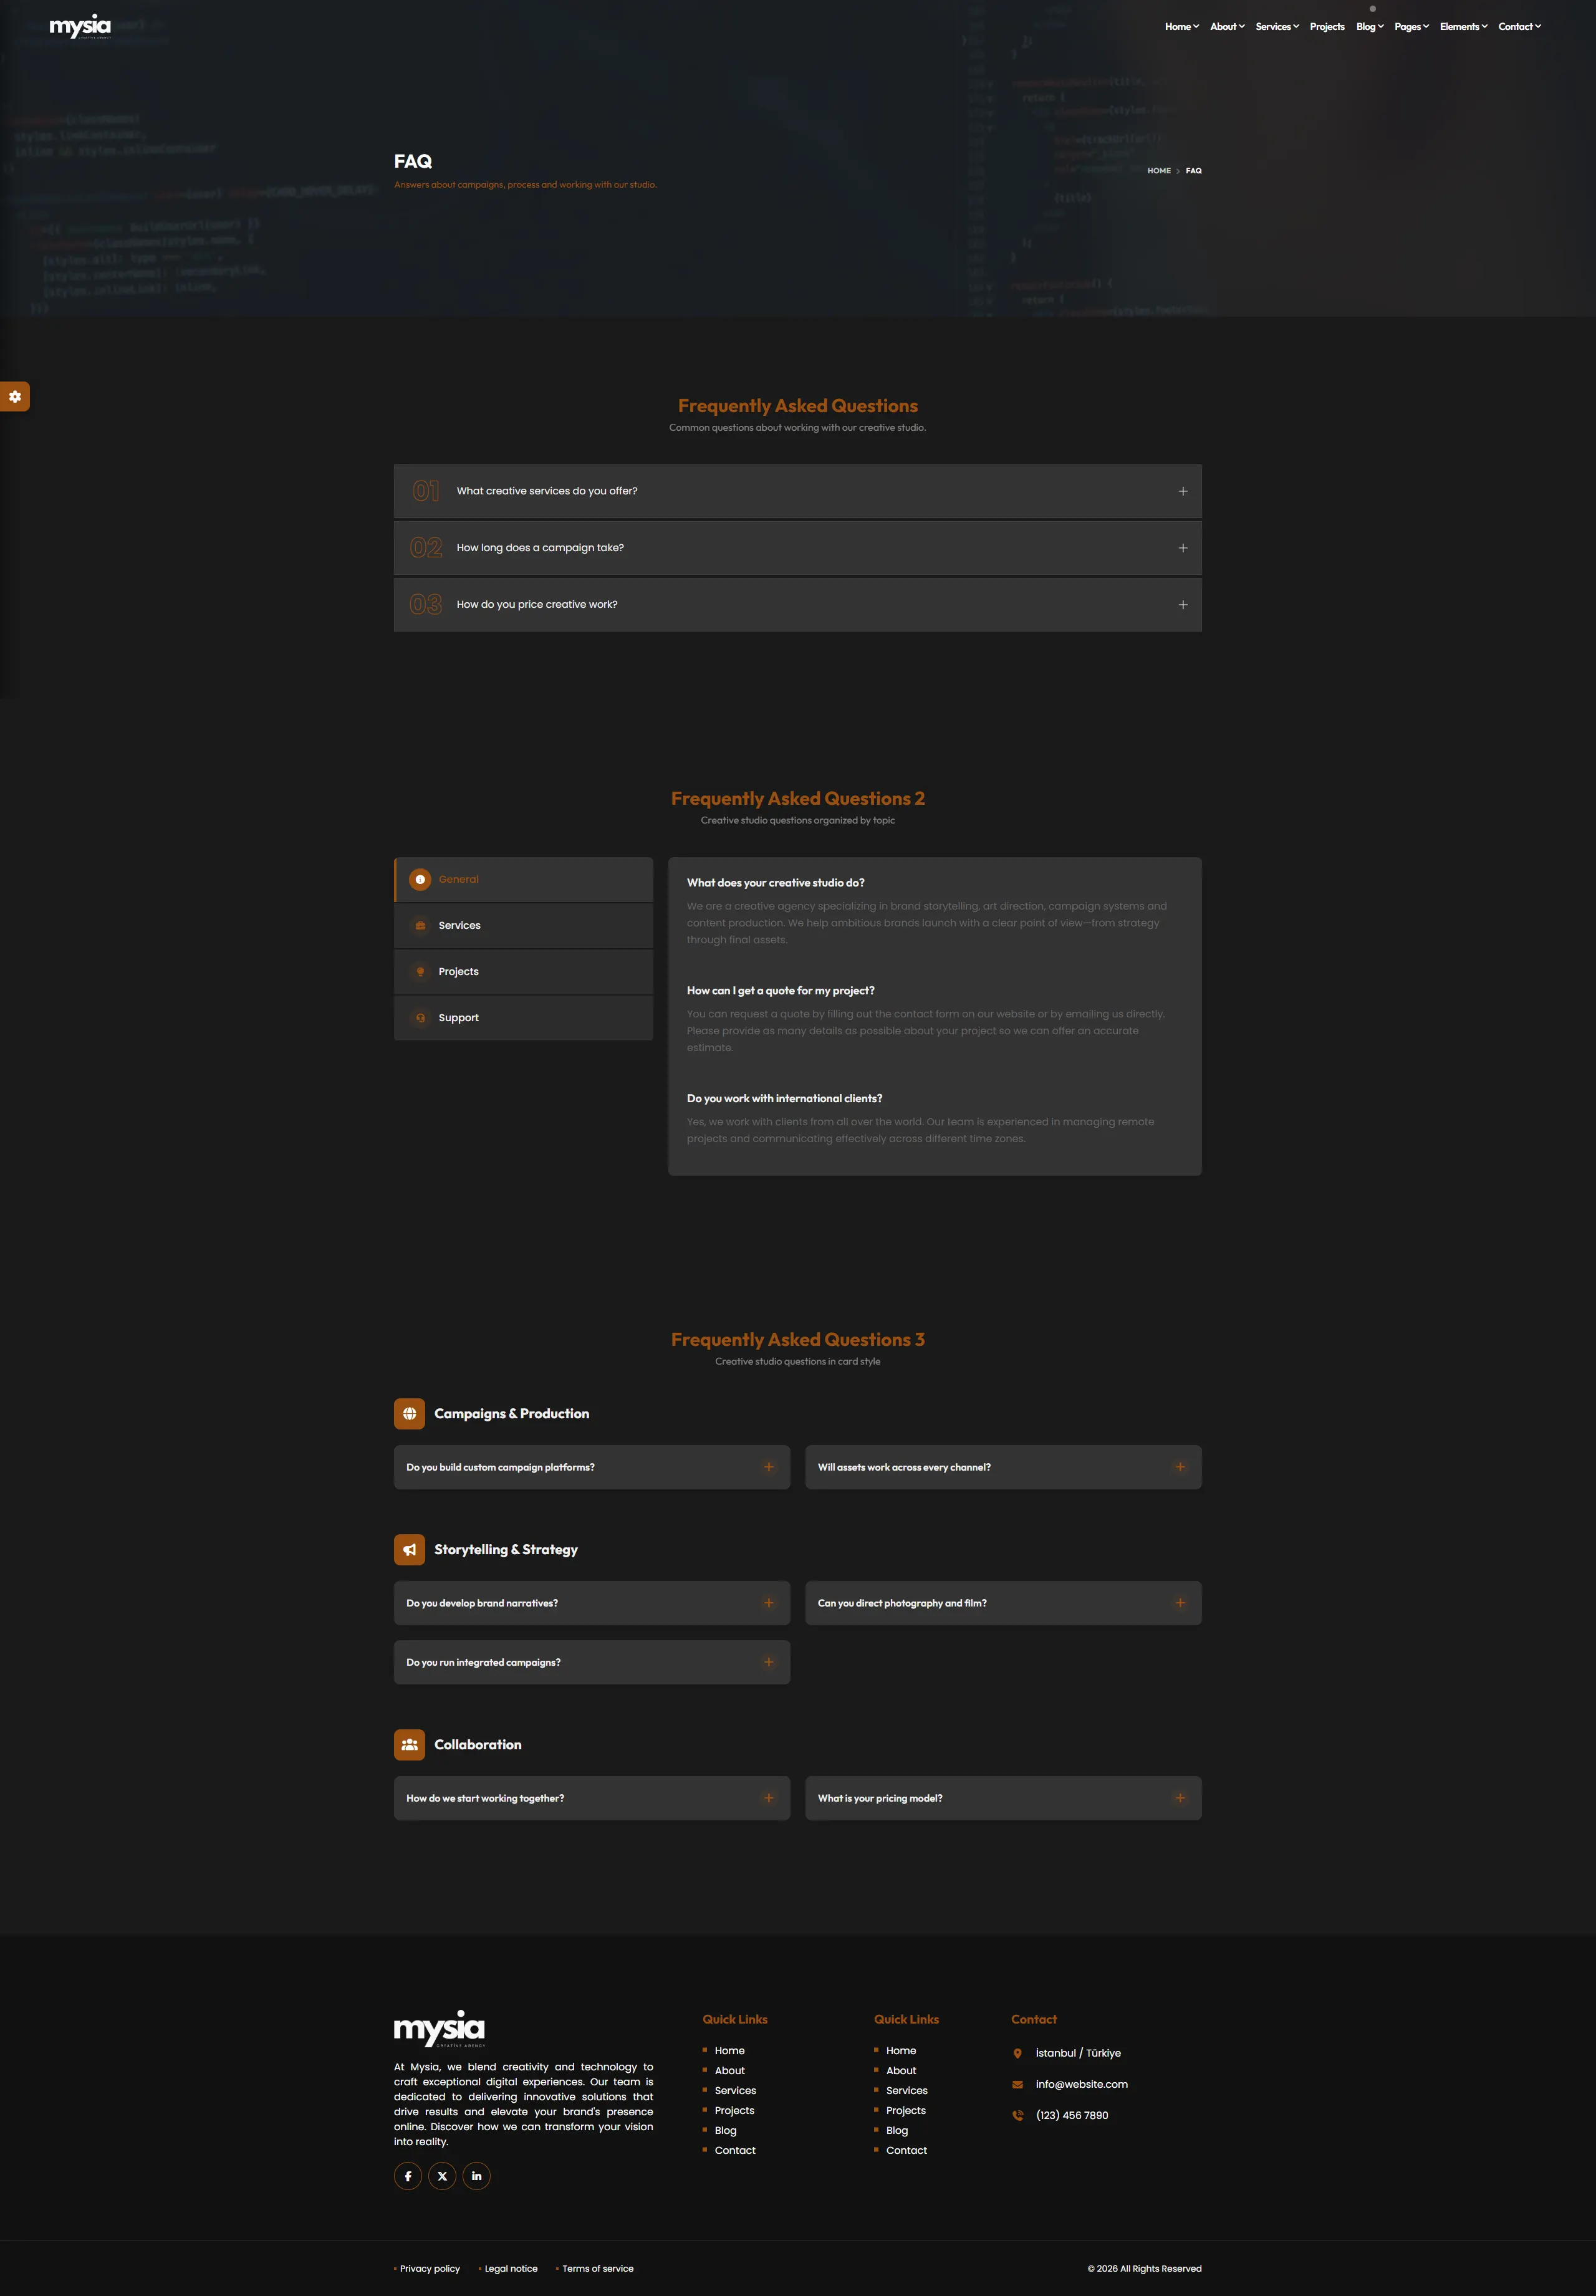Screen dimensions: 1596x2296
Task: Click the mysia logo in the header
Action: click(x=80, y=26)
